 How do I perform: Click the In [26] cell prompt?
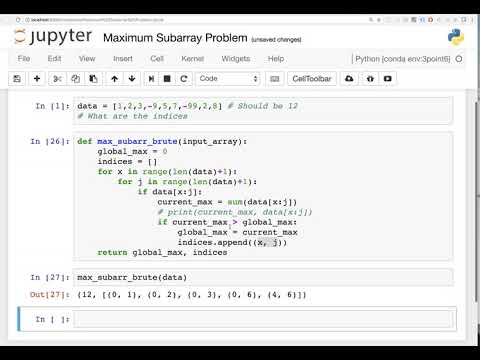coord(50,141)
